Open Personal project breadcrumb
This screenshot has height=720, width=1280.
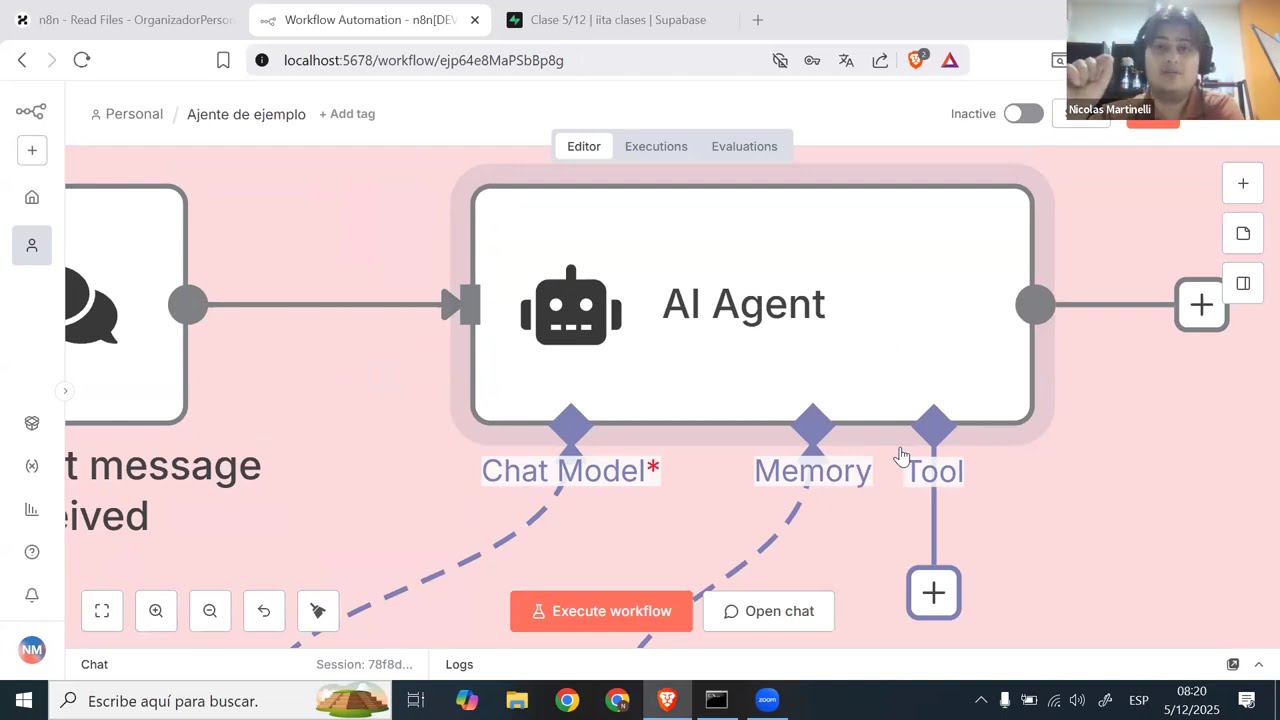[x=127, y=114]
